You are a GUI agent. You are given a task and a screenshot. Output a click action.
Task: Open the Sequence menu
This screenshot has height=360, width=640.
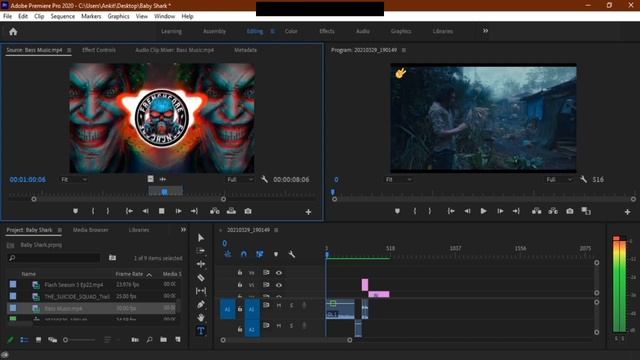point(62,16)
